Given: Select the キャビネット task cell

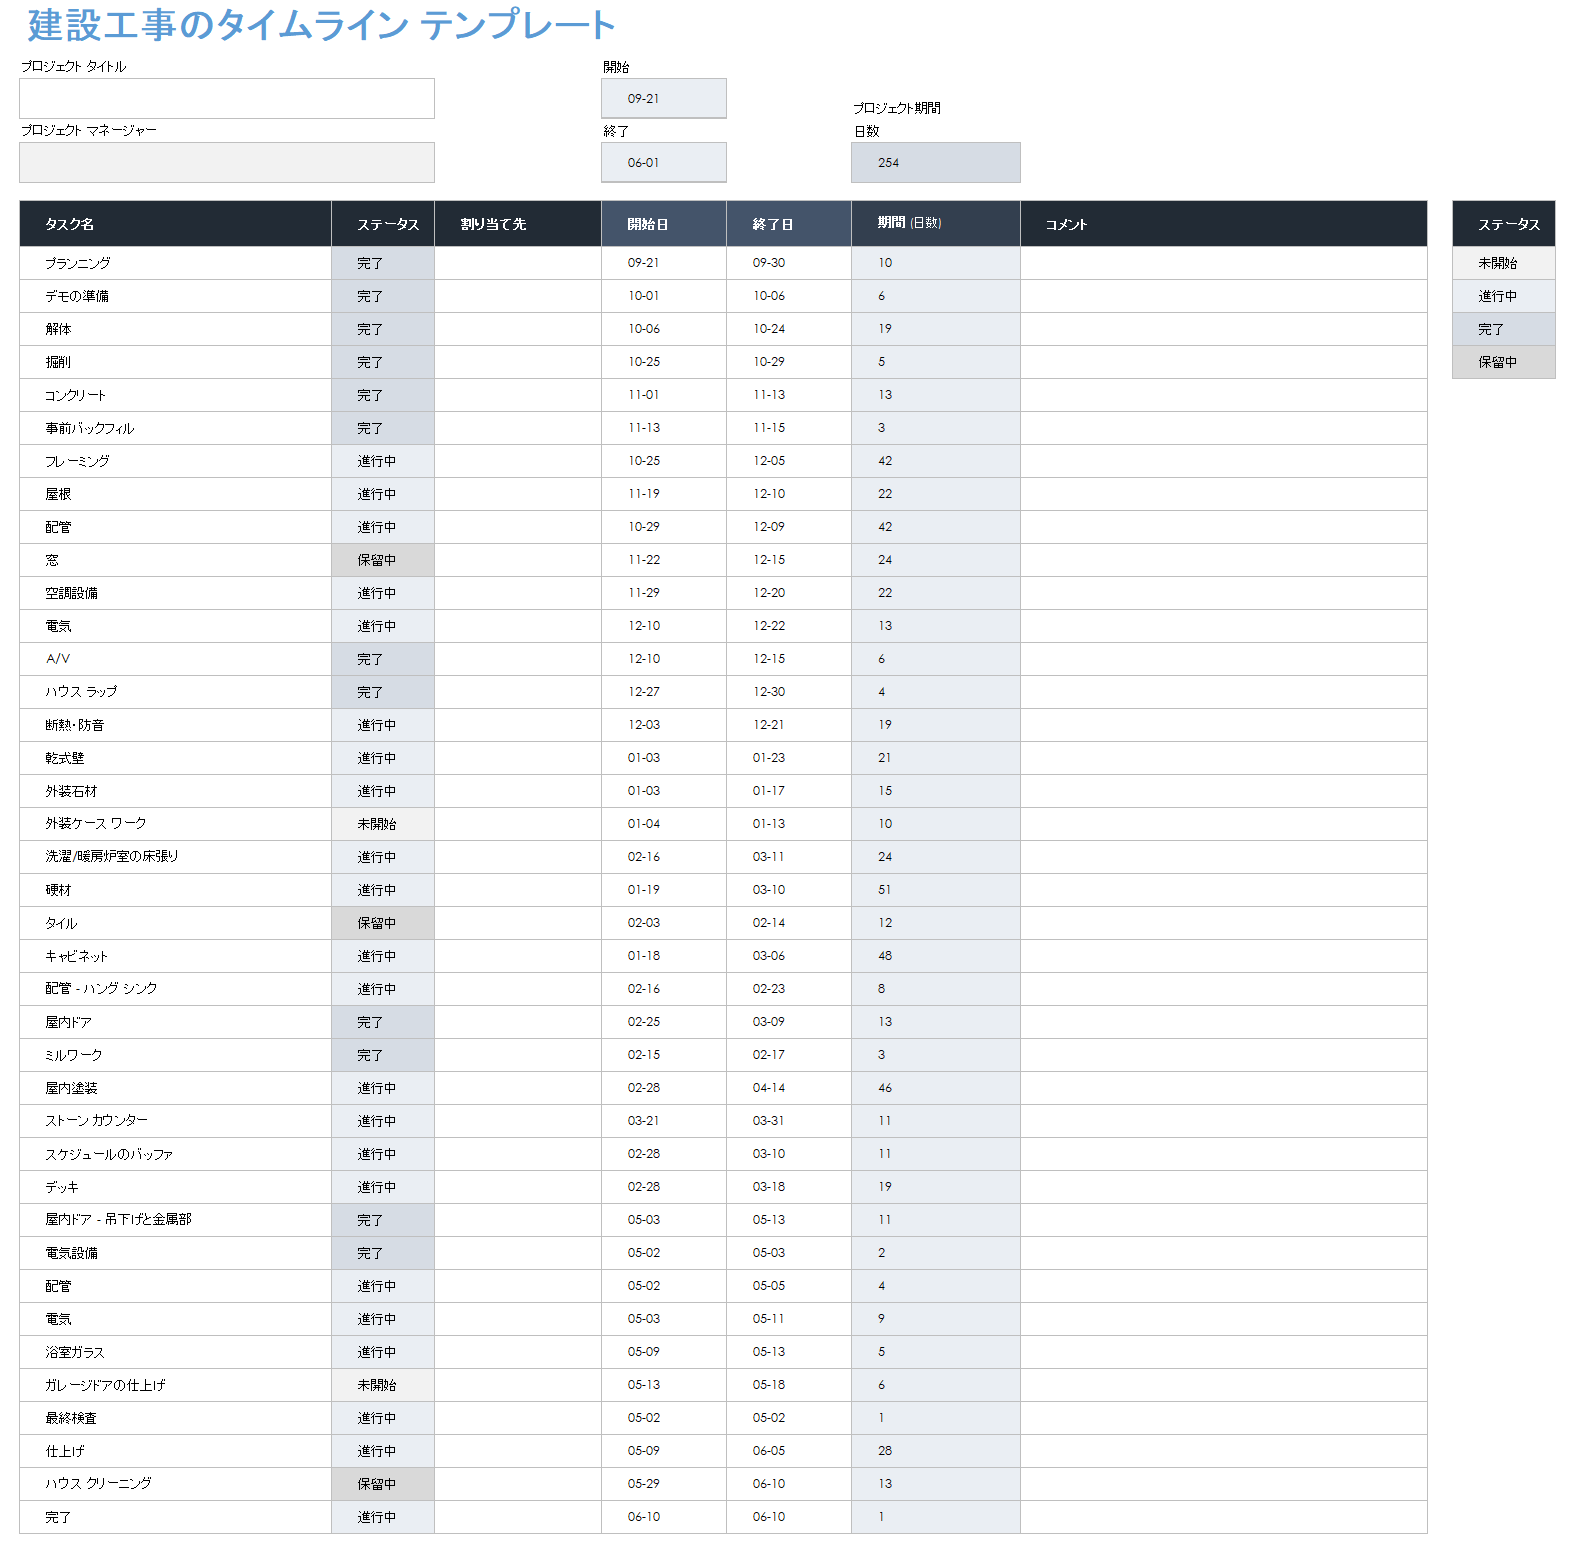Looking at the screenshot, I should (176, 956).
